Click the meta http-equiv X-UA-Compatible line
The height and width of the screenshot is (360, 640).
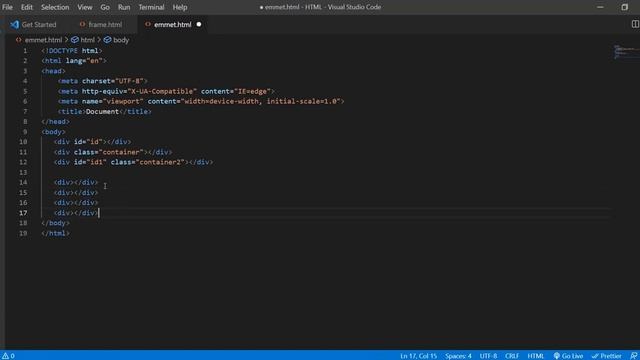point(166,91)
